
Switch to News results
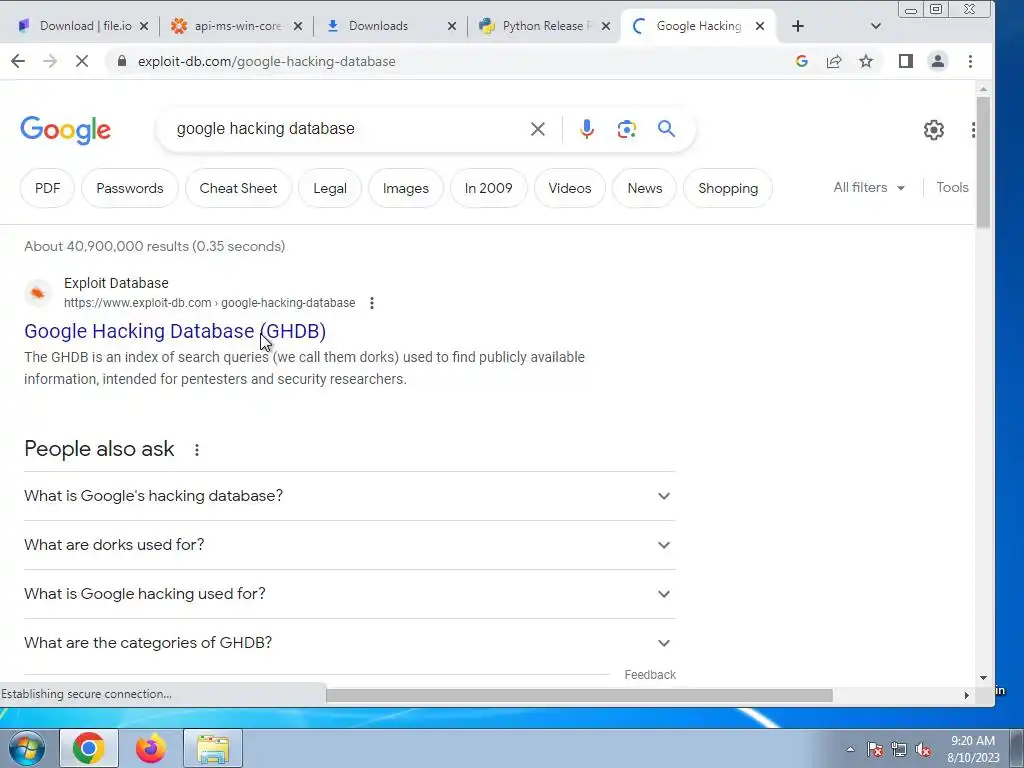[x=645, y=188]
